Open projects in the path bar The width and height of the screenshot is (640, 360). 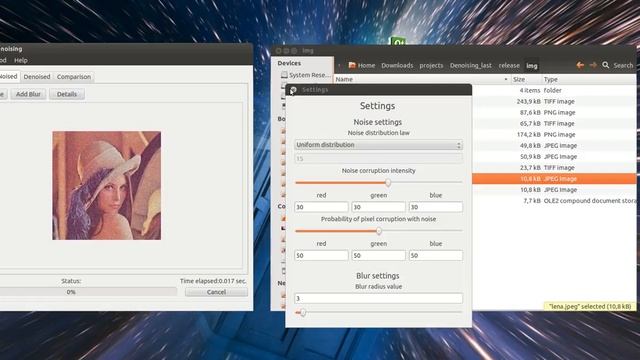(x=431, y=65)
